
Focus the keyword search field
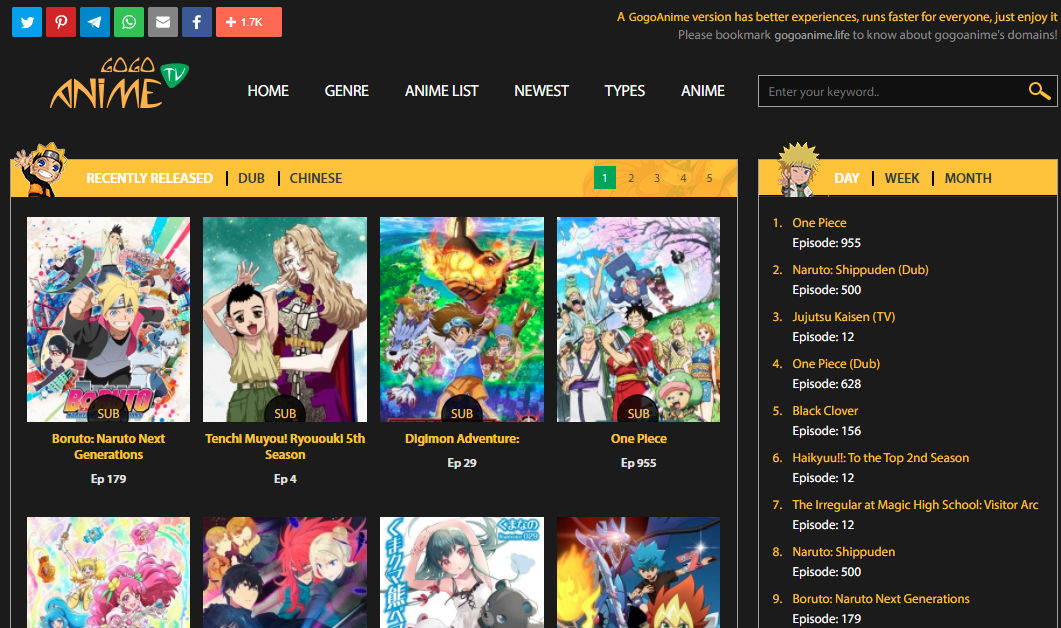pos(907,91)
